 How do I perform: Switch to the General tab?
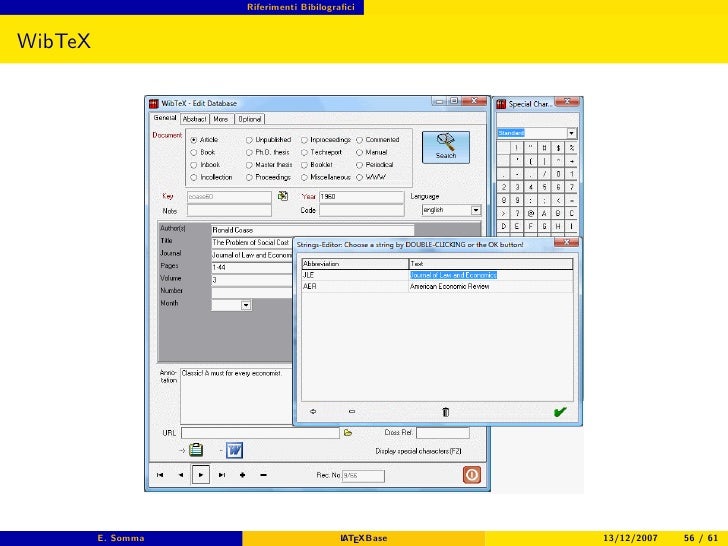(x=165, y=118)
